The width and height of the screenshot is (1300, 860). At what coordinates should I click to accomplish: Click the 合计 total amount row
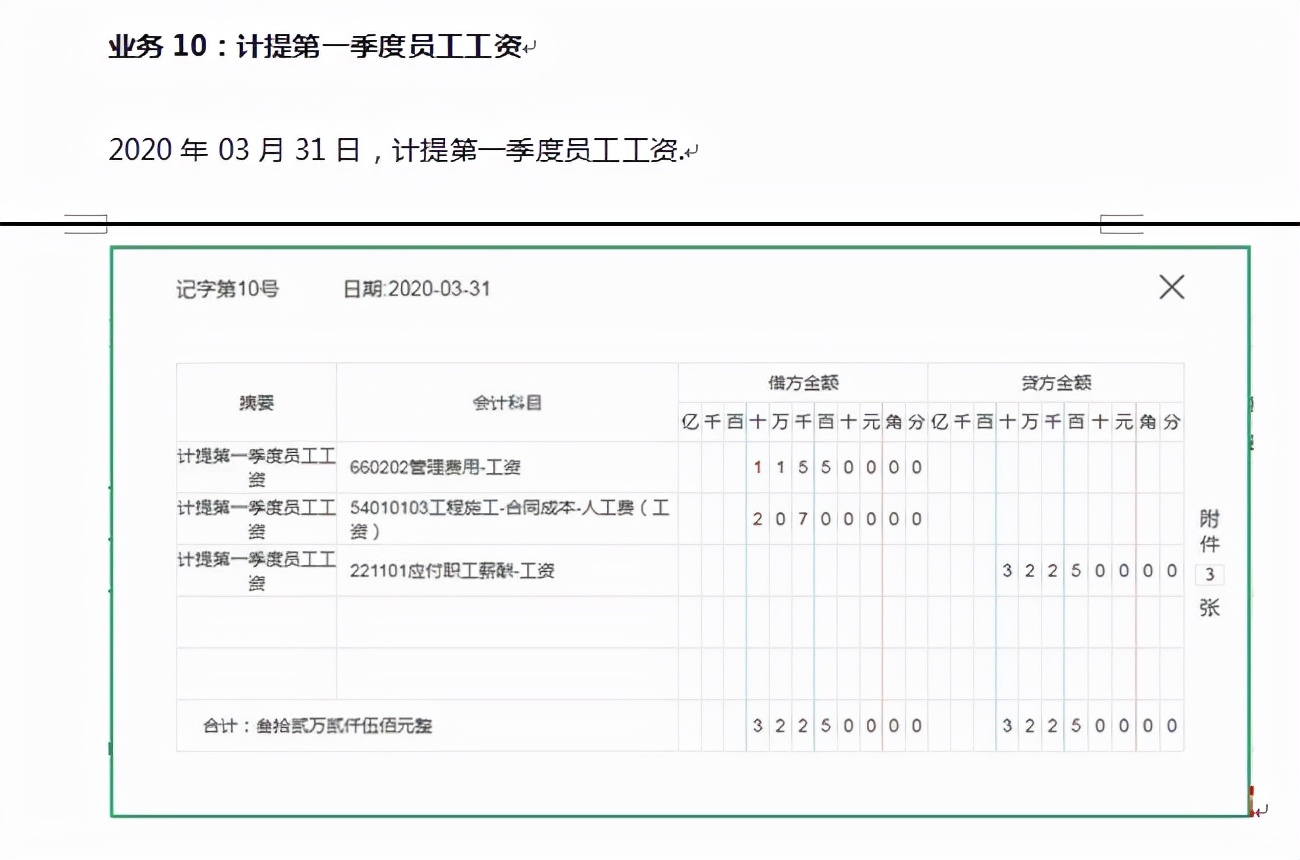coord(310,726)
